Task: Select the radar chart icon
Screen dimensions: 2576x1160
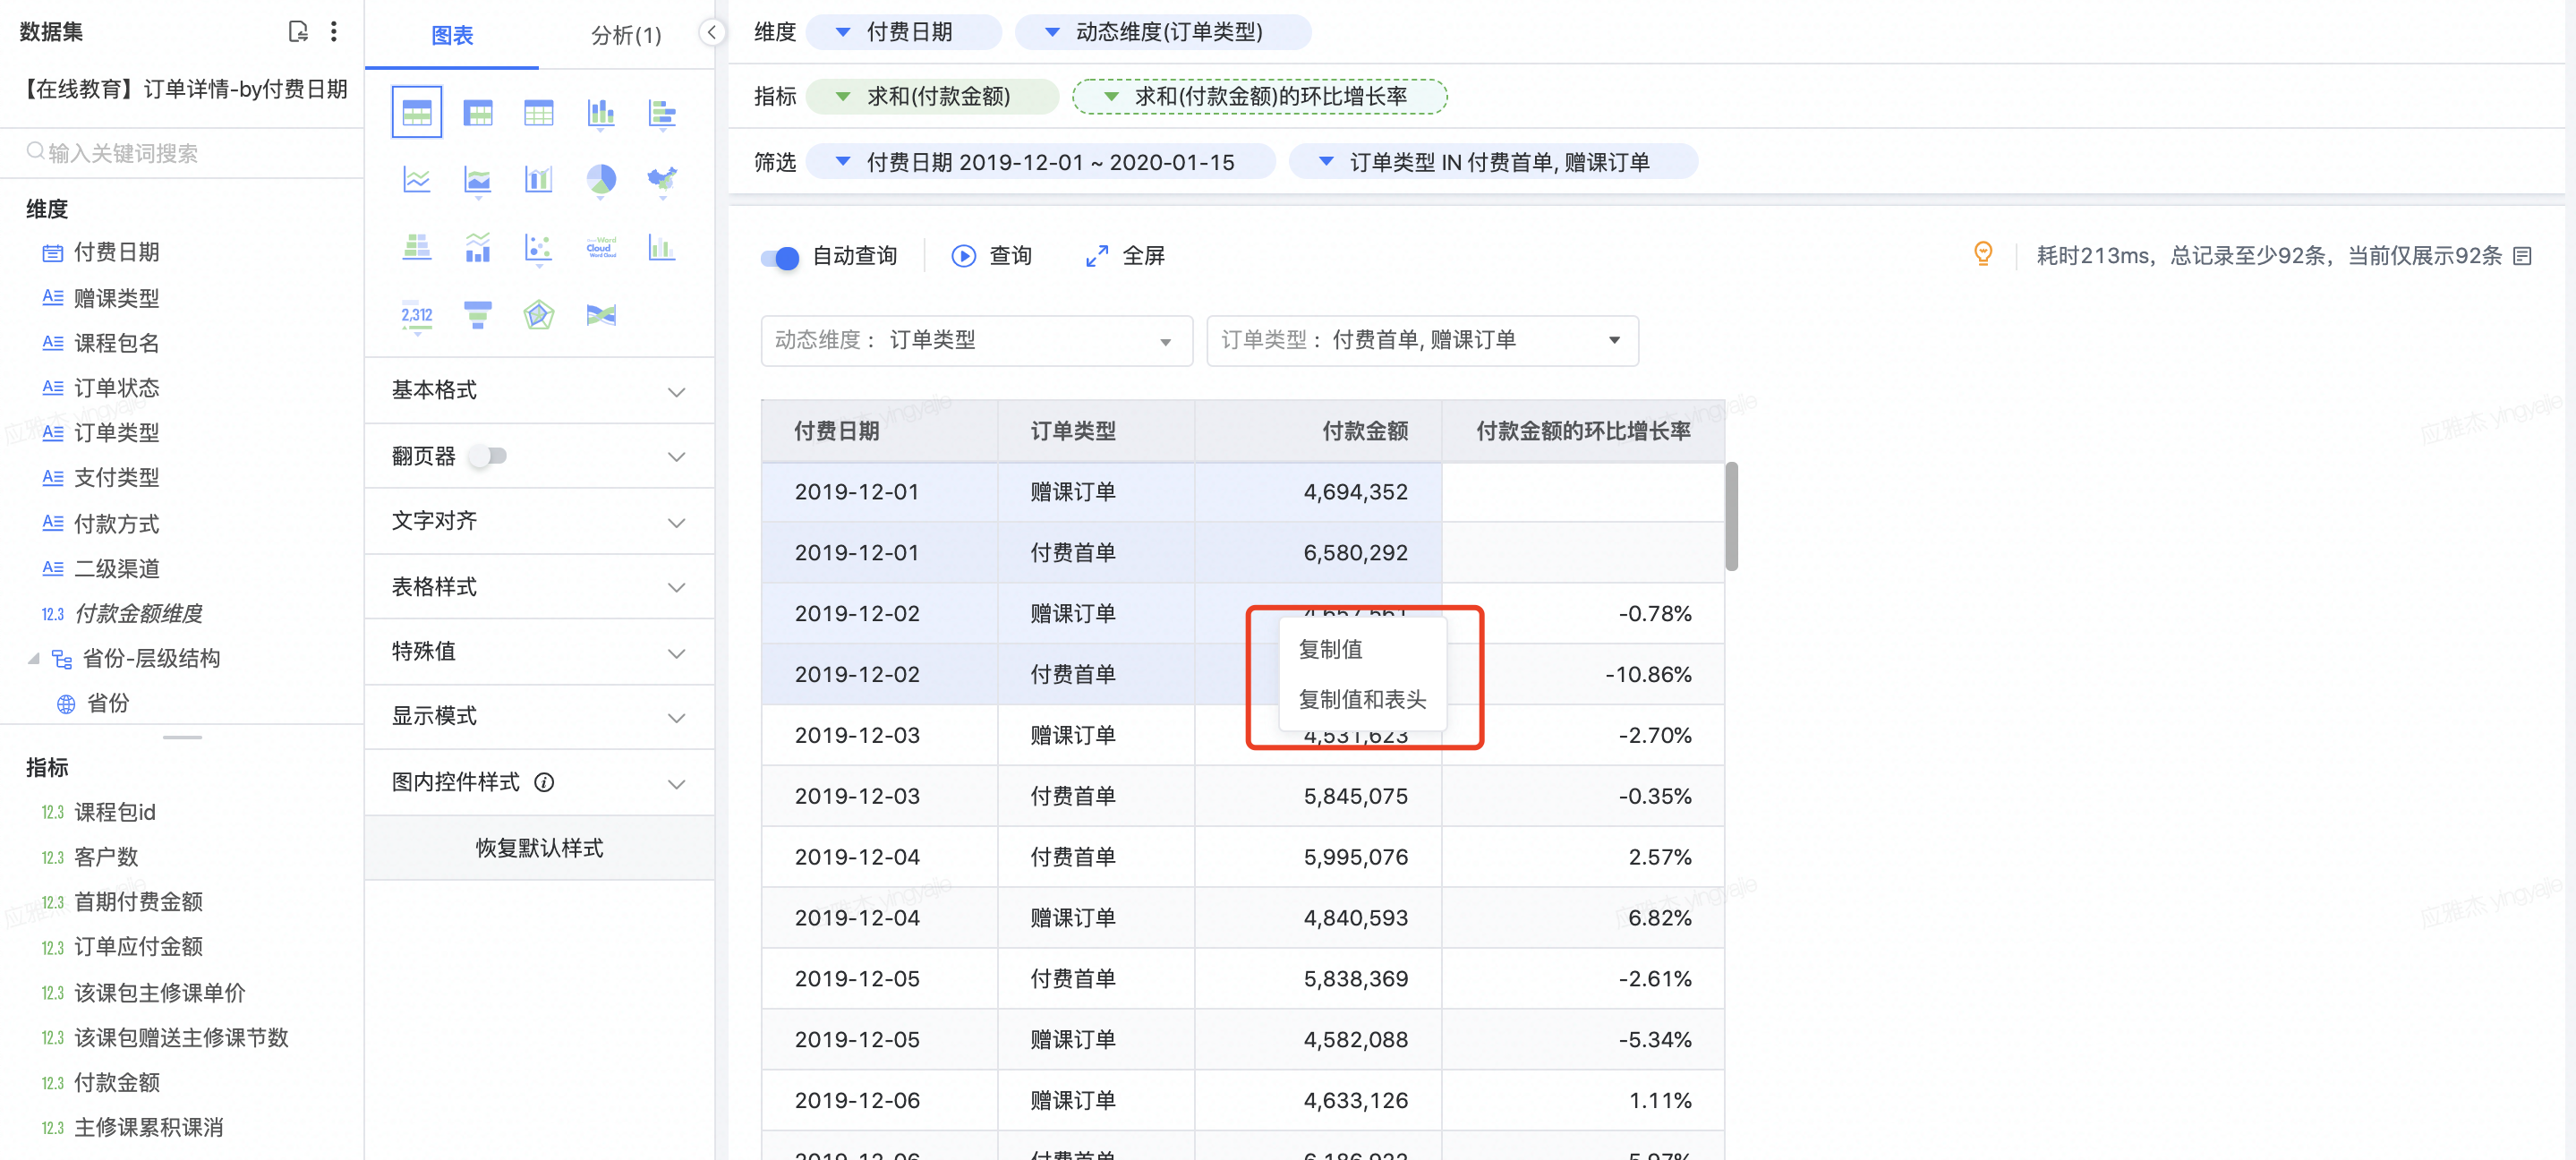Action: coord(539,315)
